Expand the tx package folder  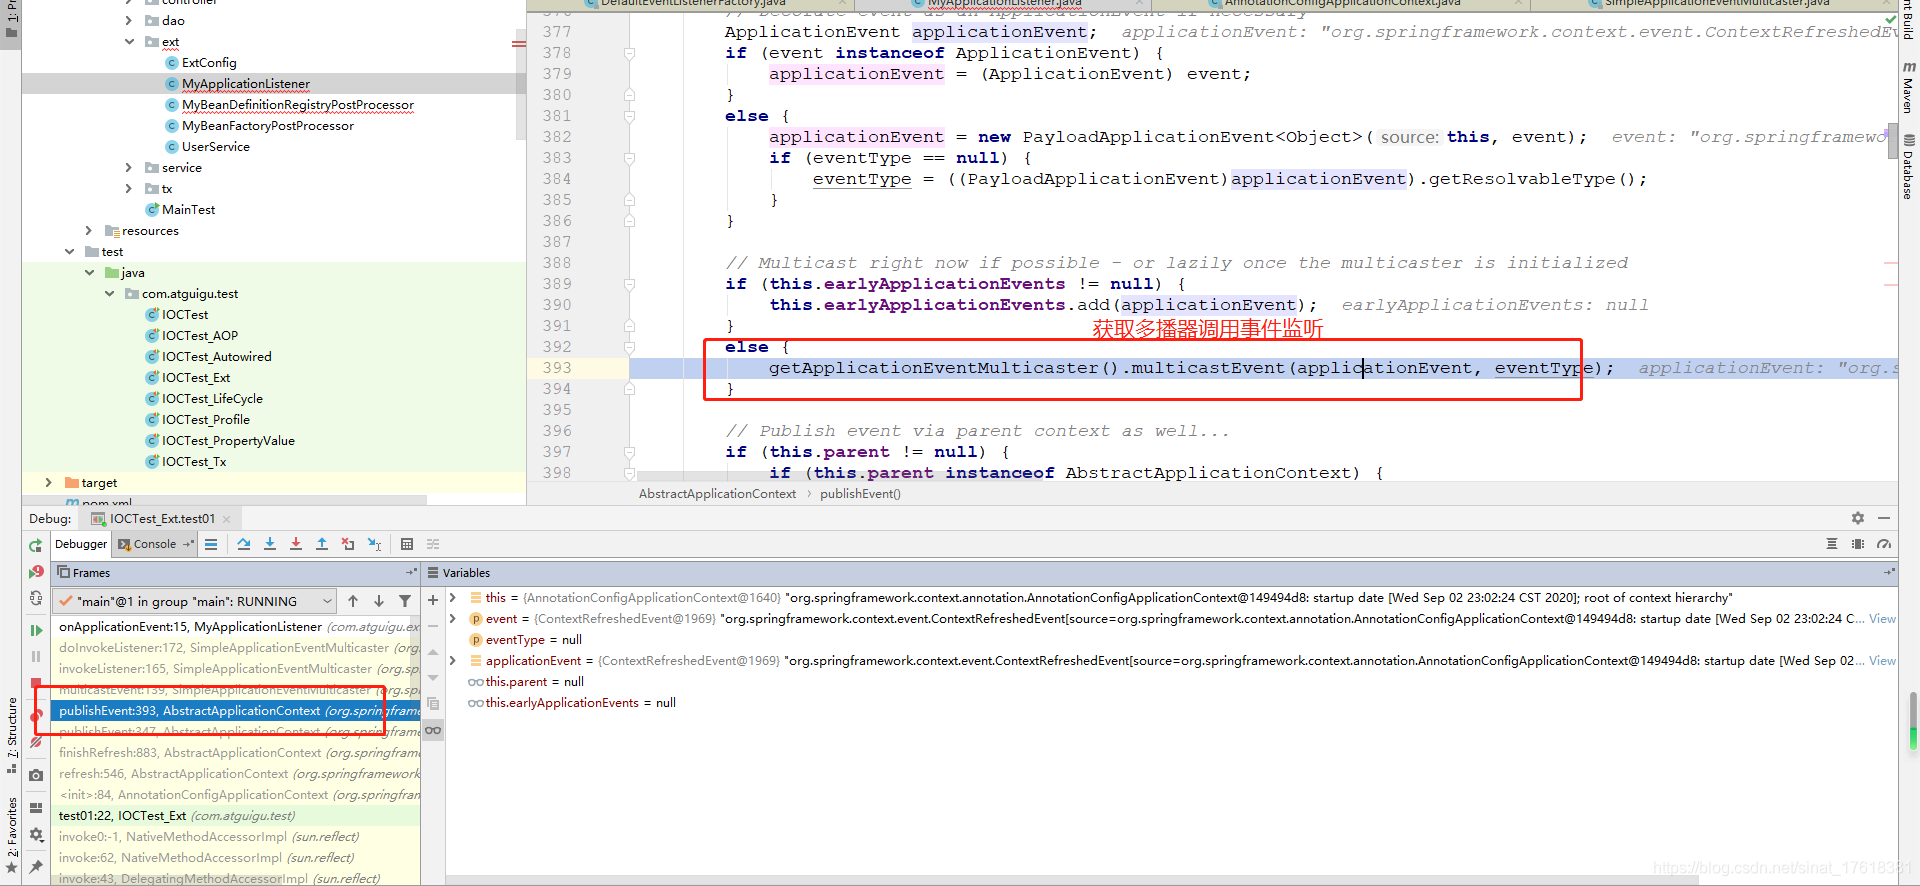129,188
